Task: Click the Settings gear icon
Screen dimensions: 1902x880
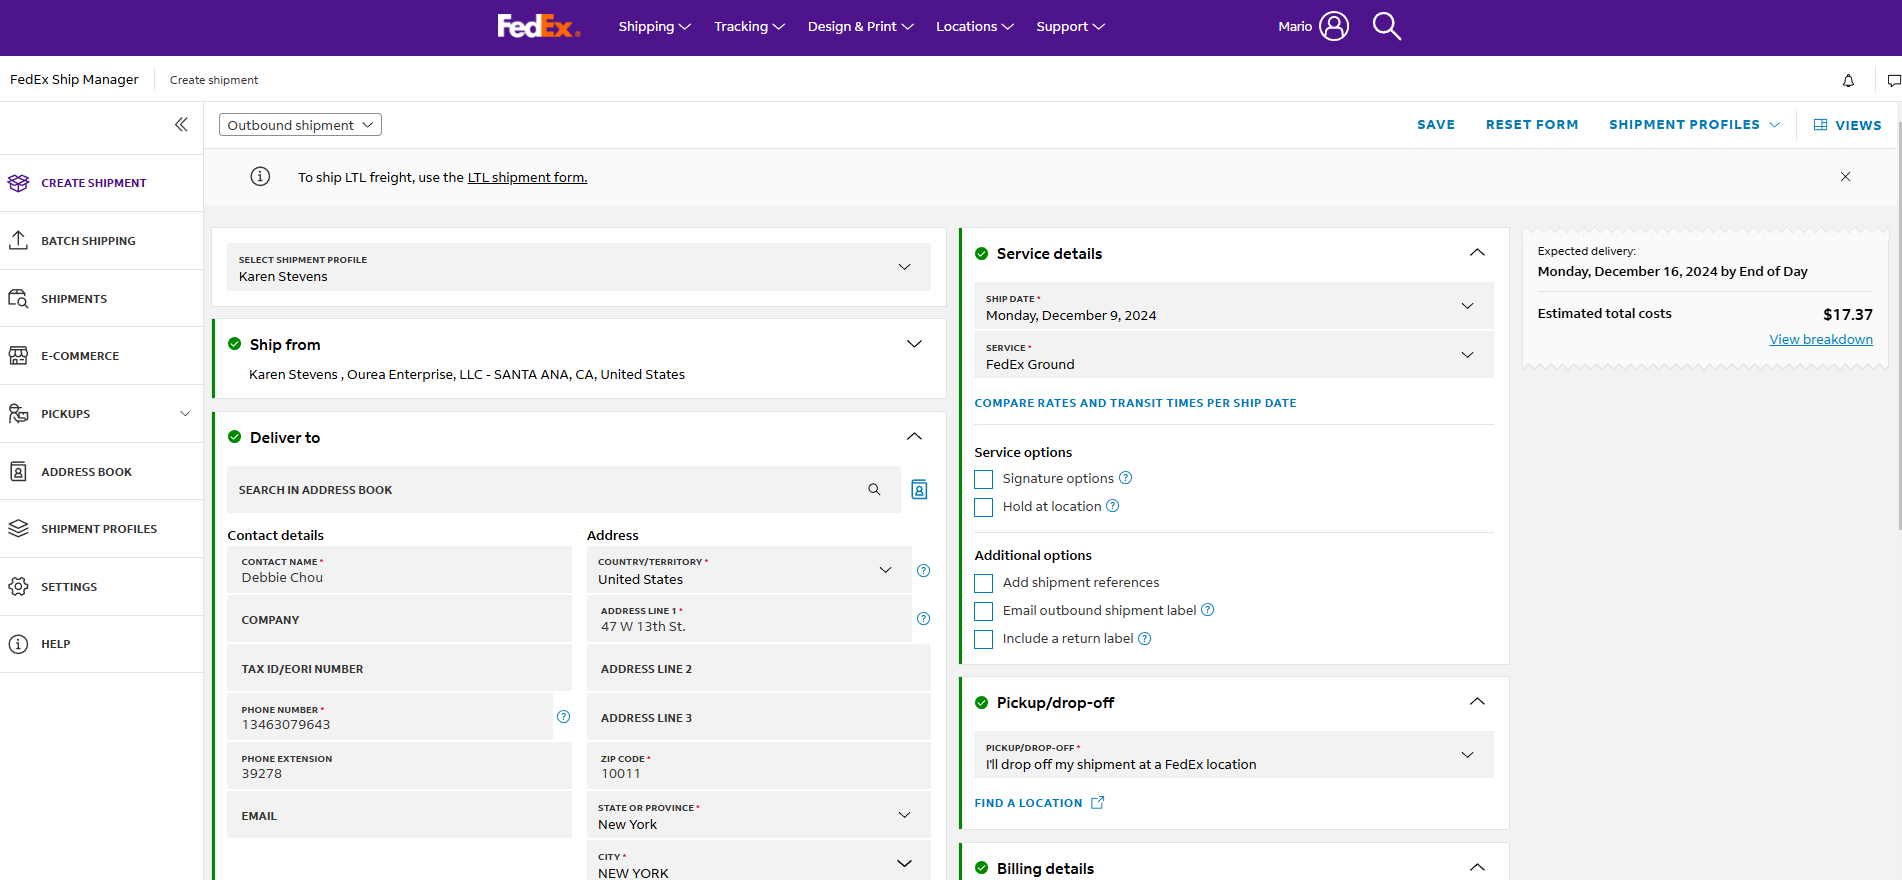Action: (18, 587)
